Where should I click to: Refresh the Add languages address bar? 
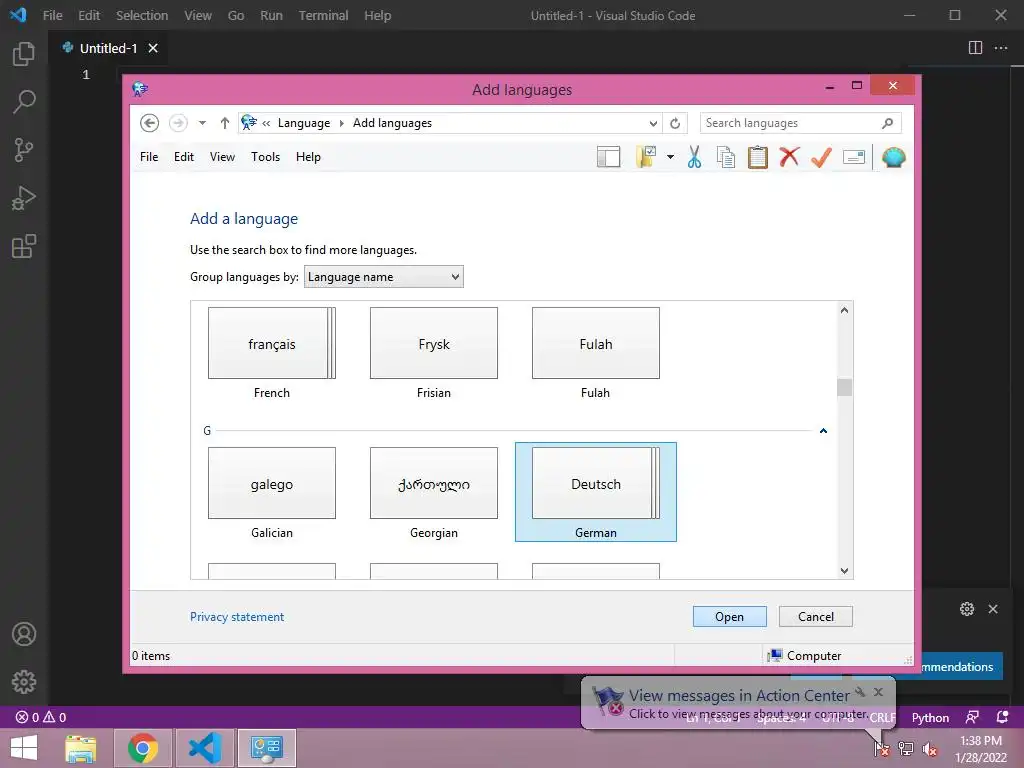click(675, 123)
